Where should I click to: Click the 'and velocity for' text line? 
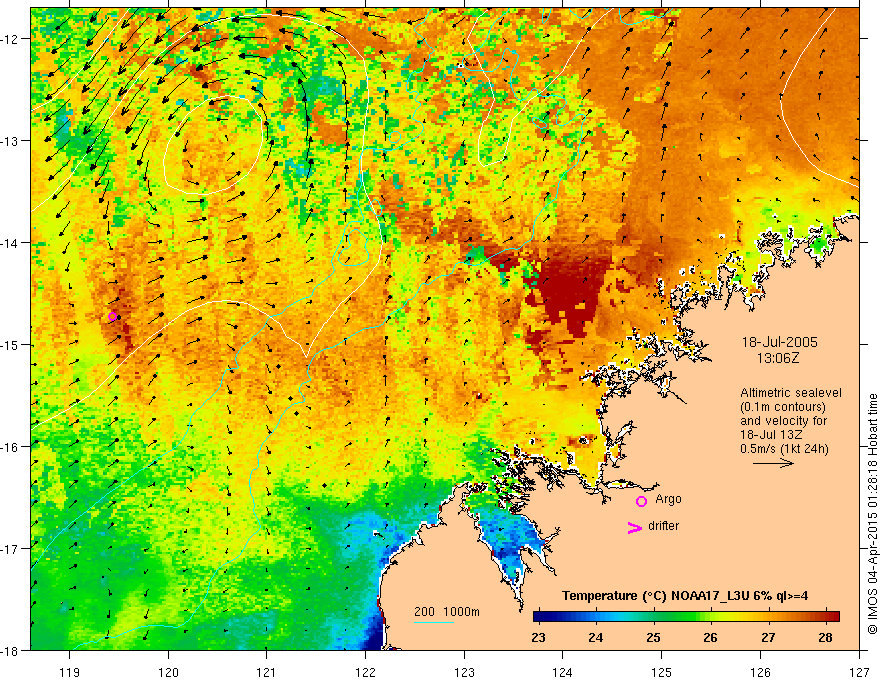coord(783,421)
